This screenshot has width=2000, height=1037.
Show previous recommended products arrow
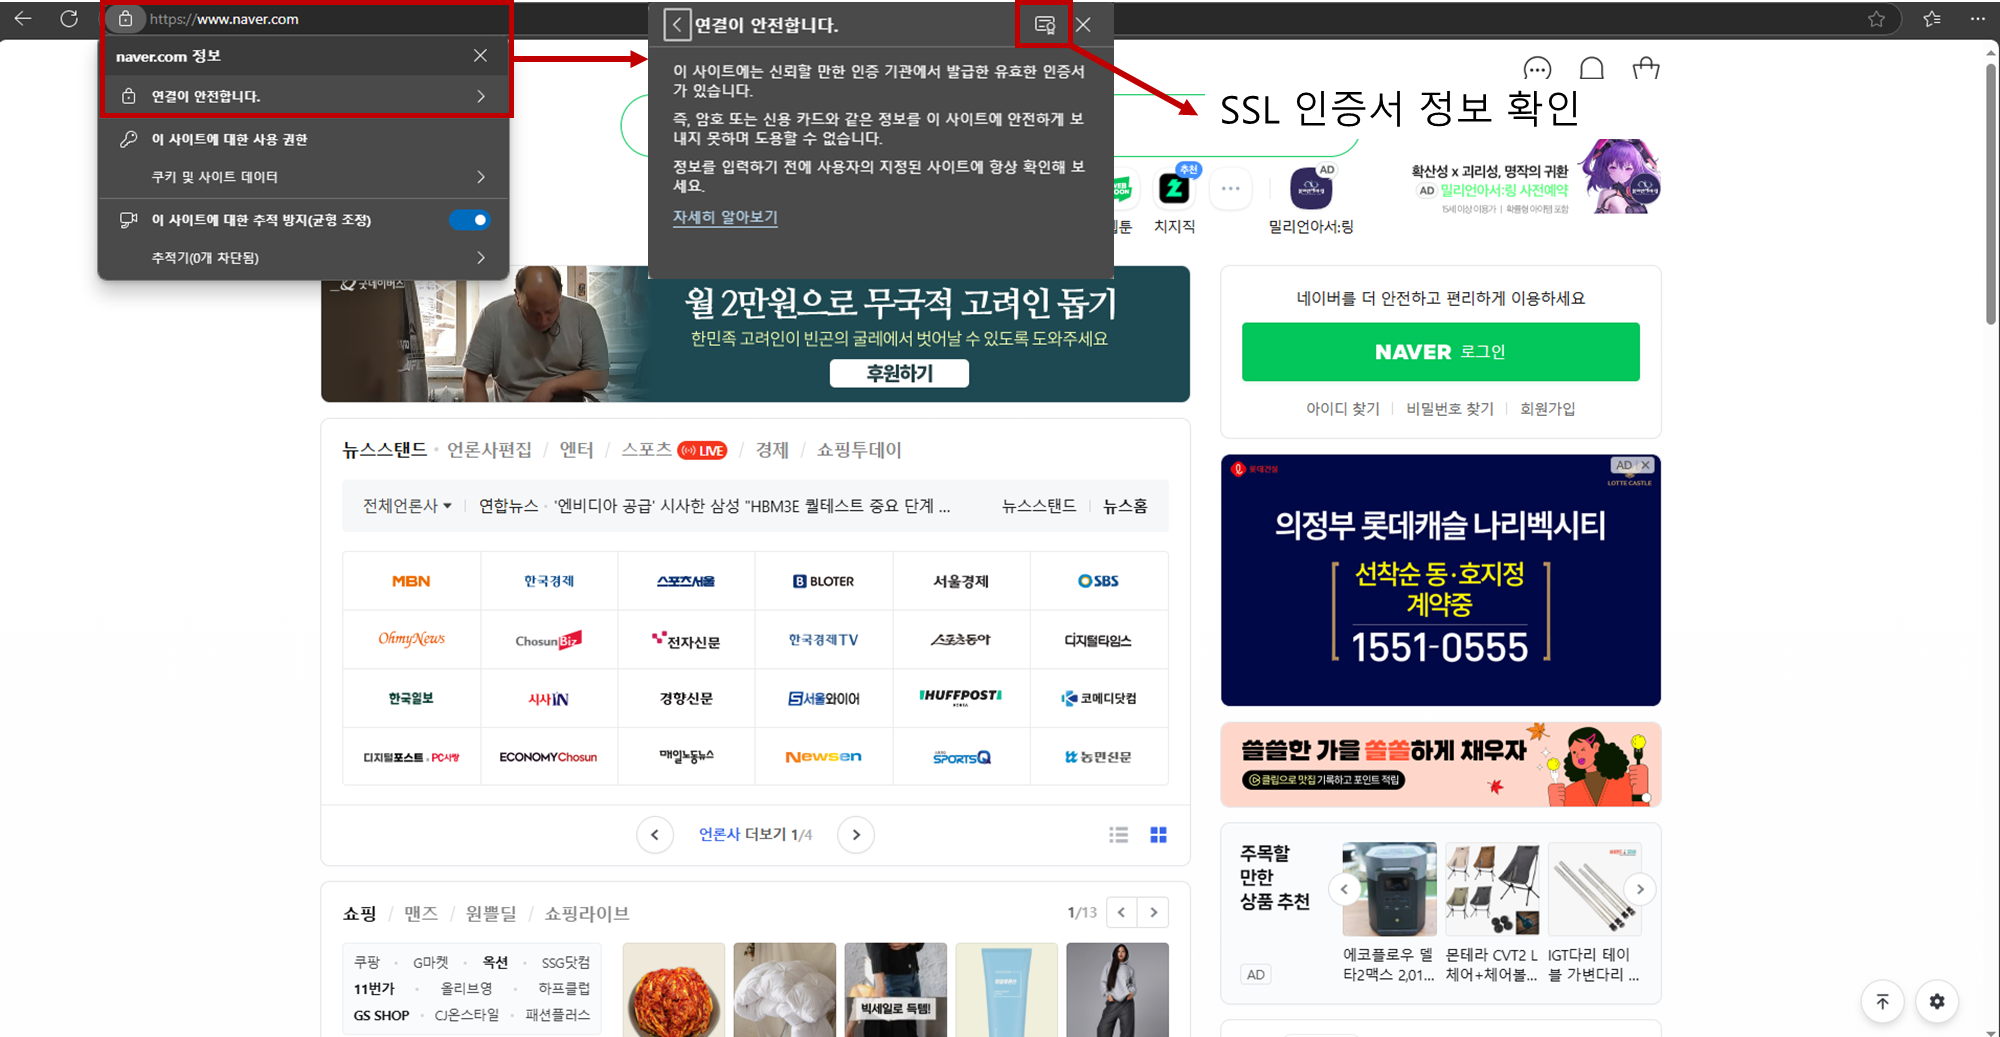(1344, 889)
